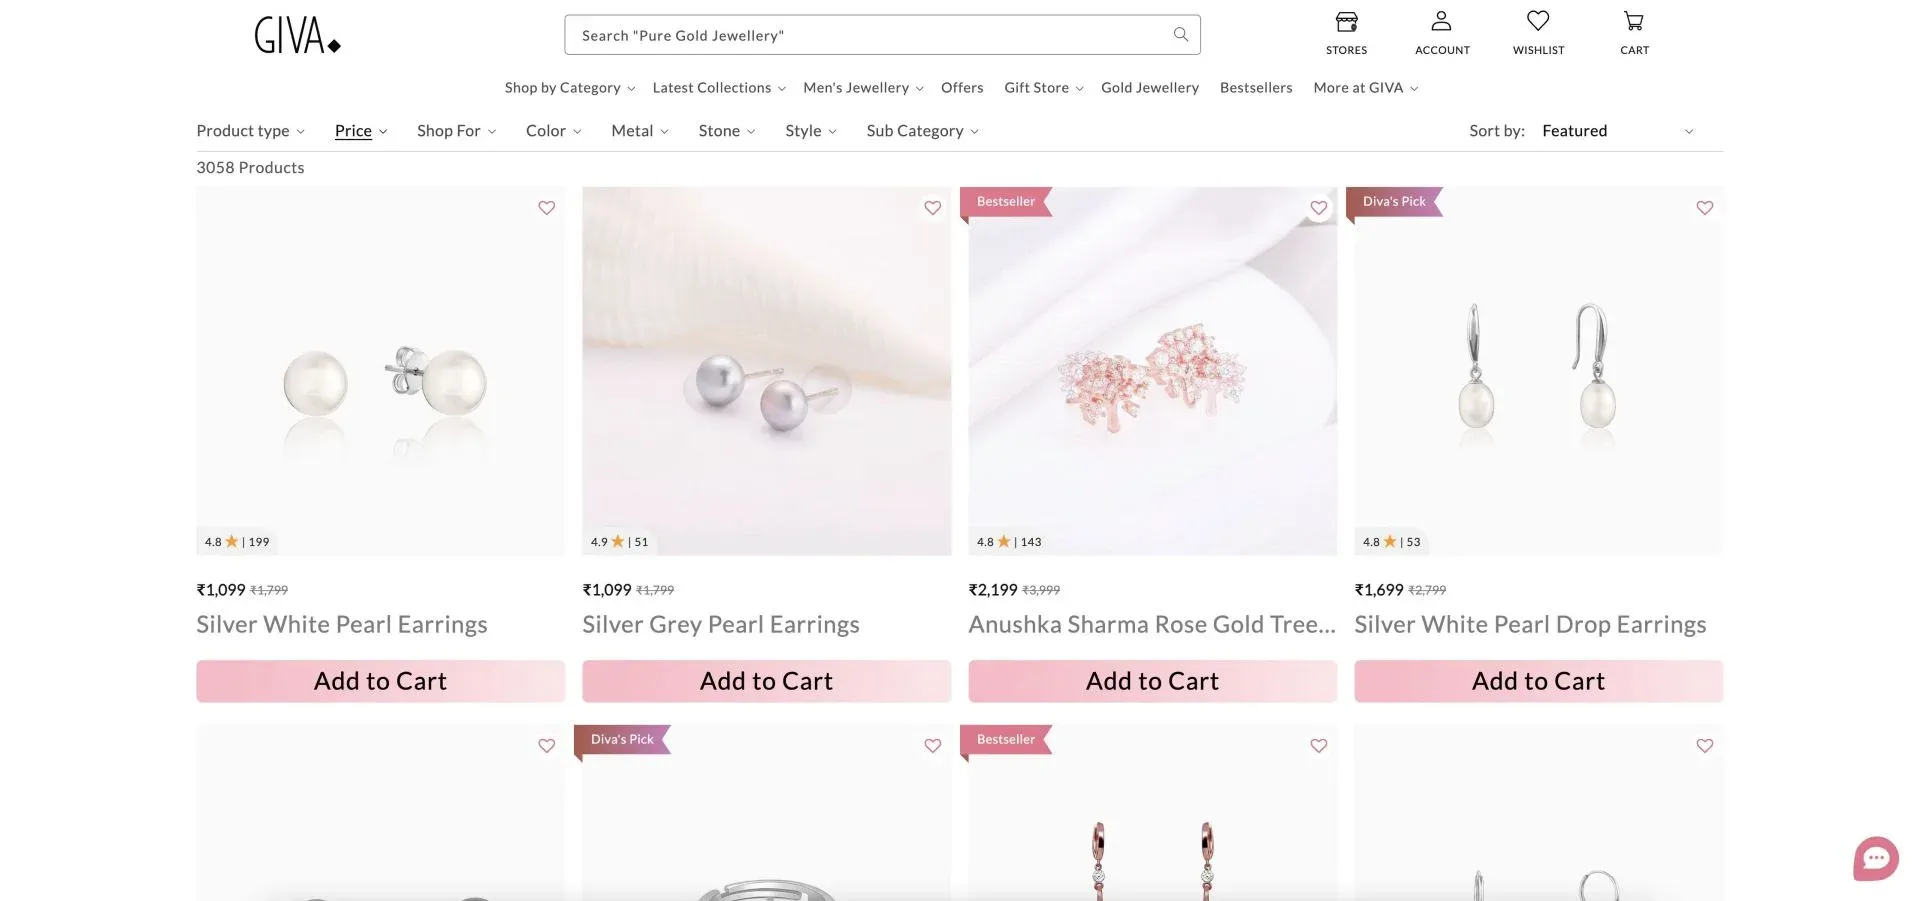Open the Account icon
The image size is (1920, 901).
[x=1441, y=21]
